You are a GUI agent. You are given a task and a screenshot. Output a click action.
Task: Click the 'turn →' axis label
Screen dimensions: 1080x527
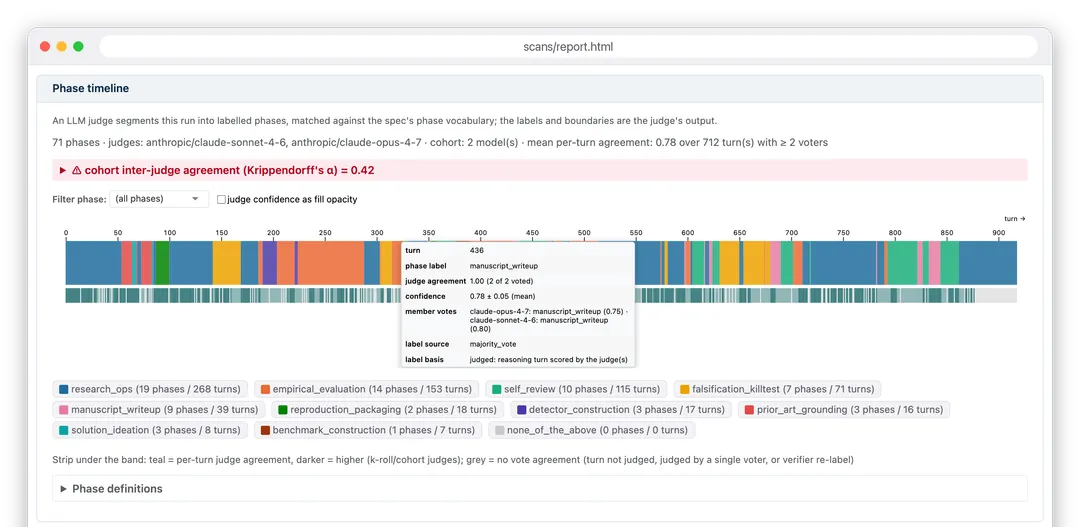point(1015,218)
